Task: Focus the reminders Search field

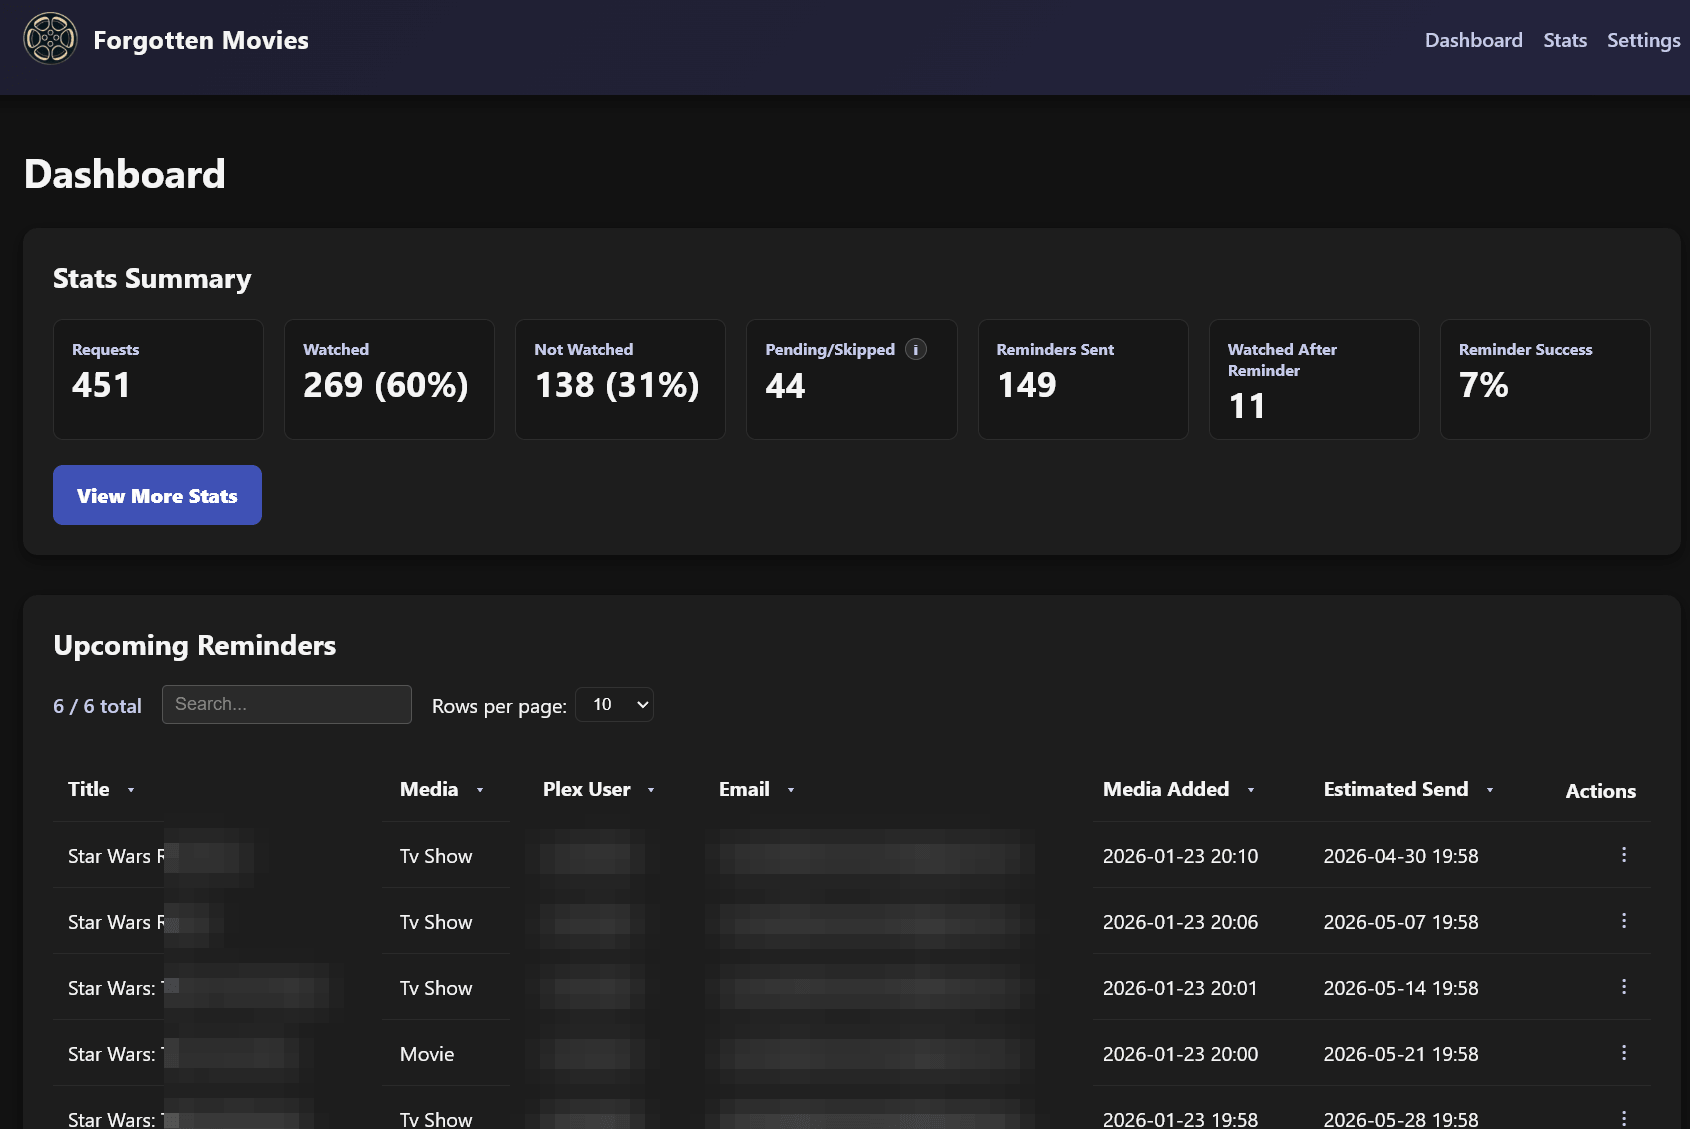Action: [287, 704]
